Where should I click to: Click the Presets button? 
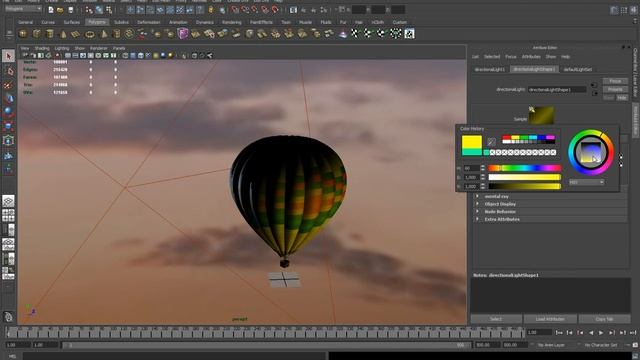coord(615,89)
